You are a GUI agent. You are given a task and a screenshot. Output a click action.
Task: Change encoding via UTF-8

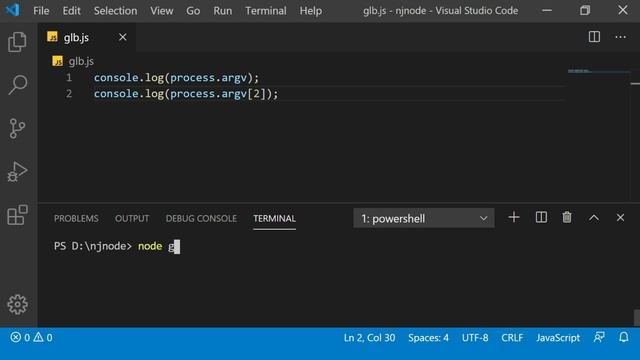(x=475, y=338)
